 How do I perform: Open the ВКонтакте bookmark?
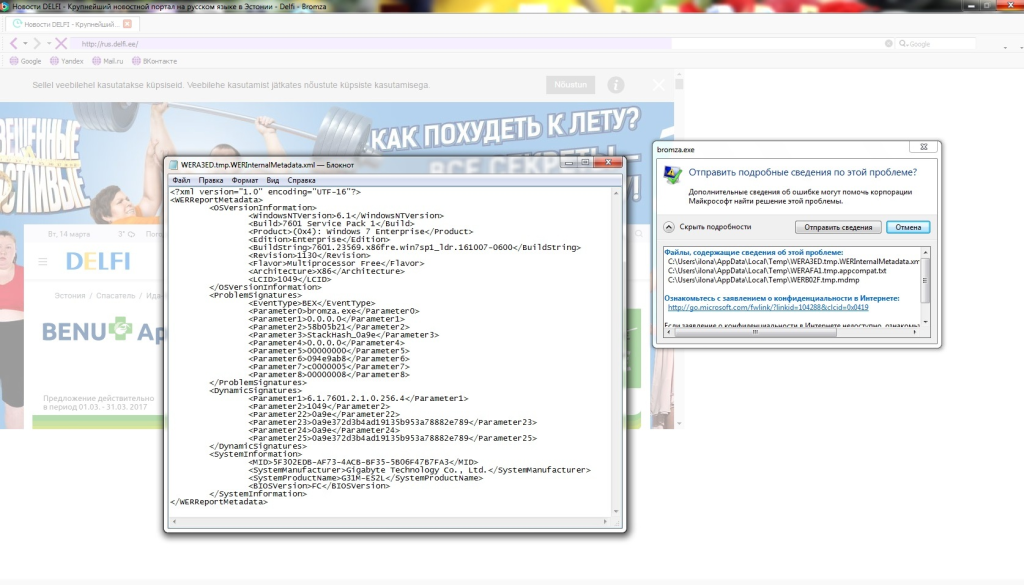click(x=154, y=61)
